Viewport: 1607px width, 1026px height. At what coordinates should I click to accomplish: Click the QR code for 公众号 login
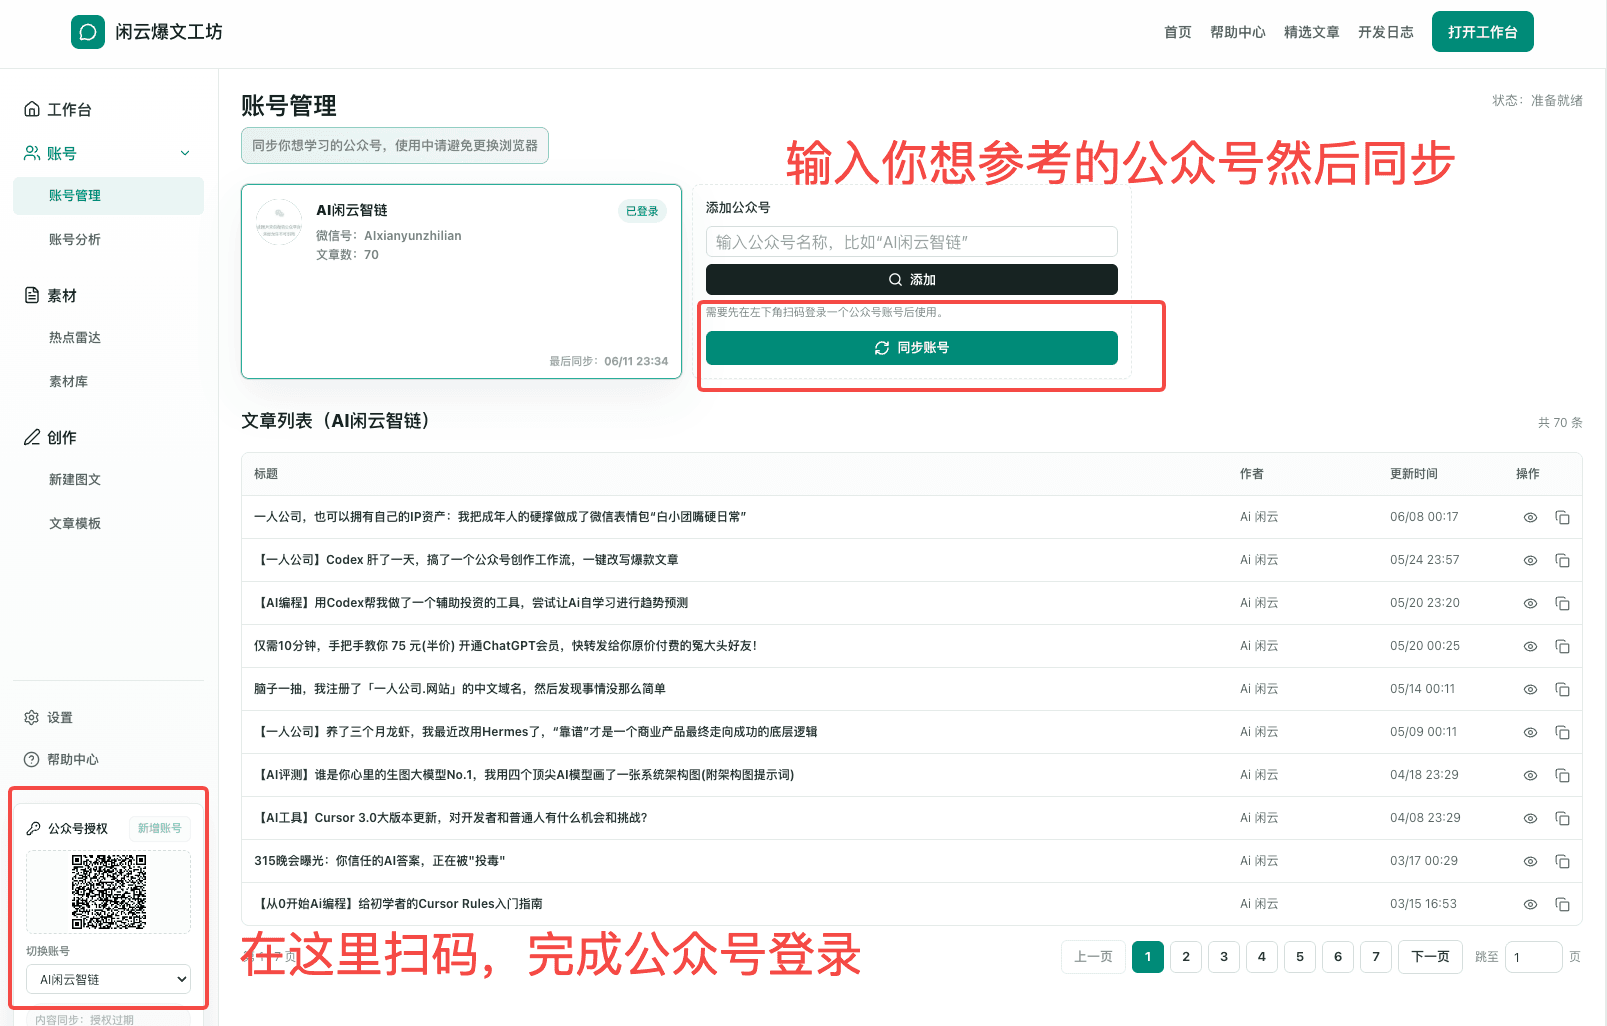tap(109, 892)
